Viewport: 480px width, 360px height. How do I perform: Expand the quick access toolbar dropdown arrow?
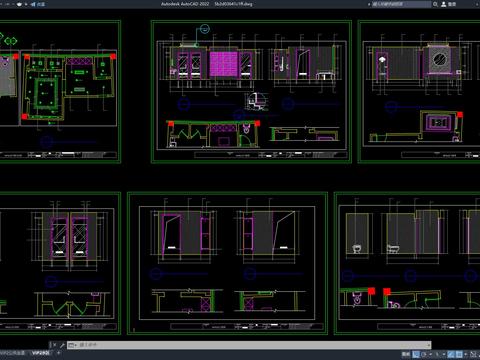coord(26,4)
